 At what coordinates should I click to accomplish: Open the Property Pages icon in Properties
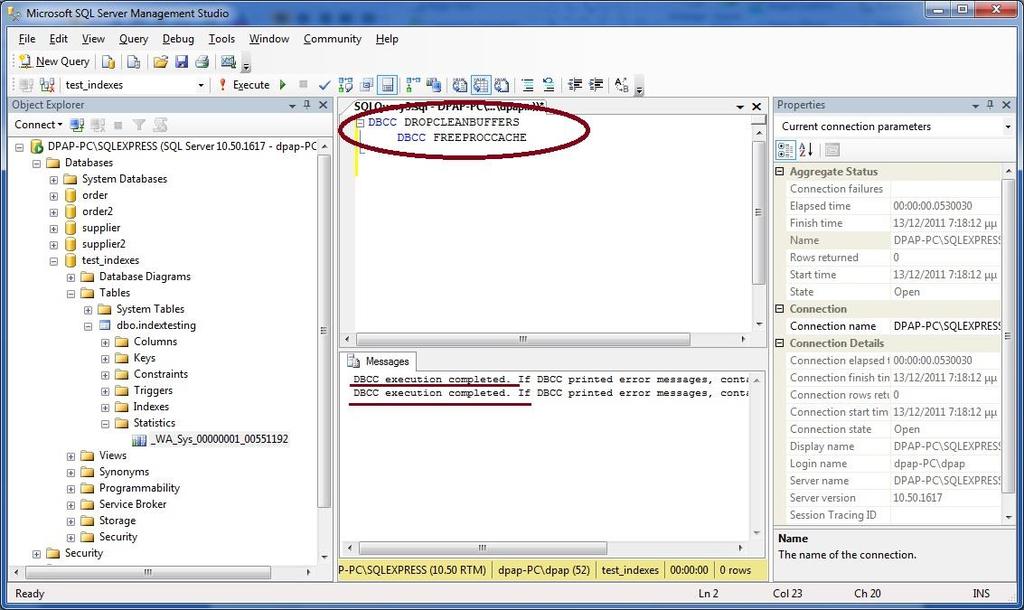click(832, 150)
